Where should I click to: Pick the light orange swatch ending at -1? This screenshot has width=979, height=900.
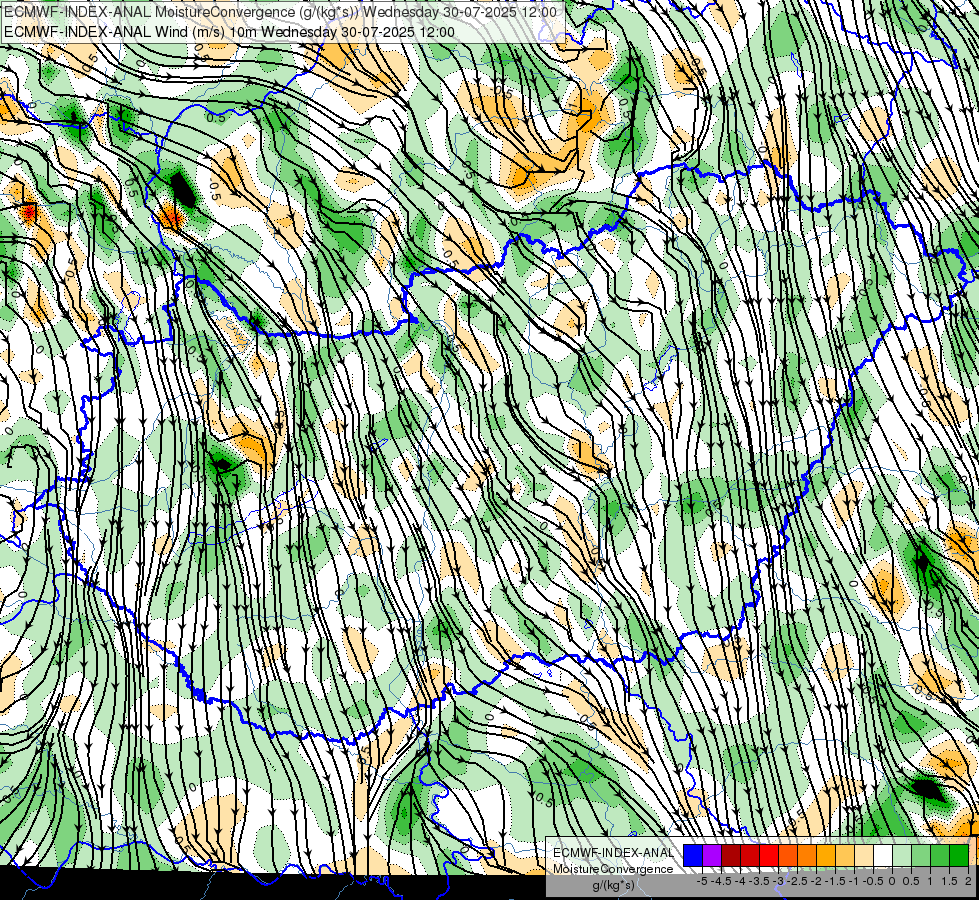(x=845, y=856)
